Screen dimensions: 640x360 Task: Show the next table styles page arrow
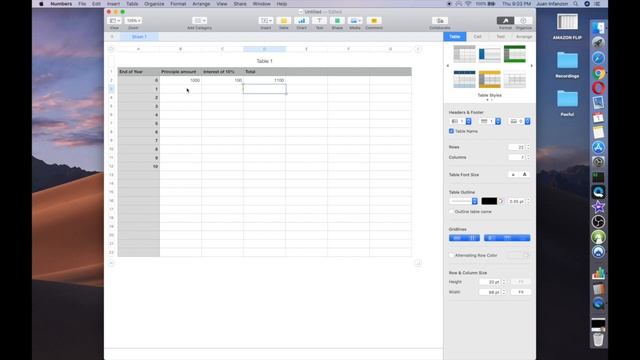click(x=531, y=66)
